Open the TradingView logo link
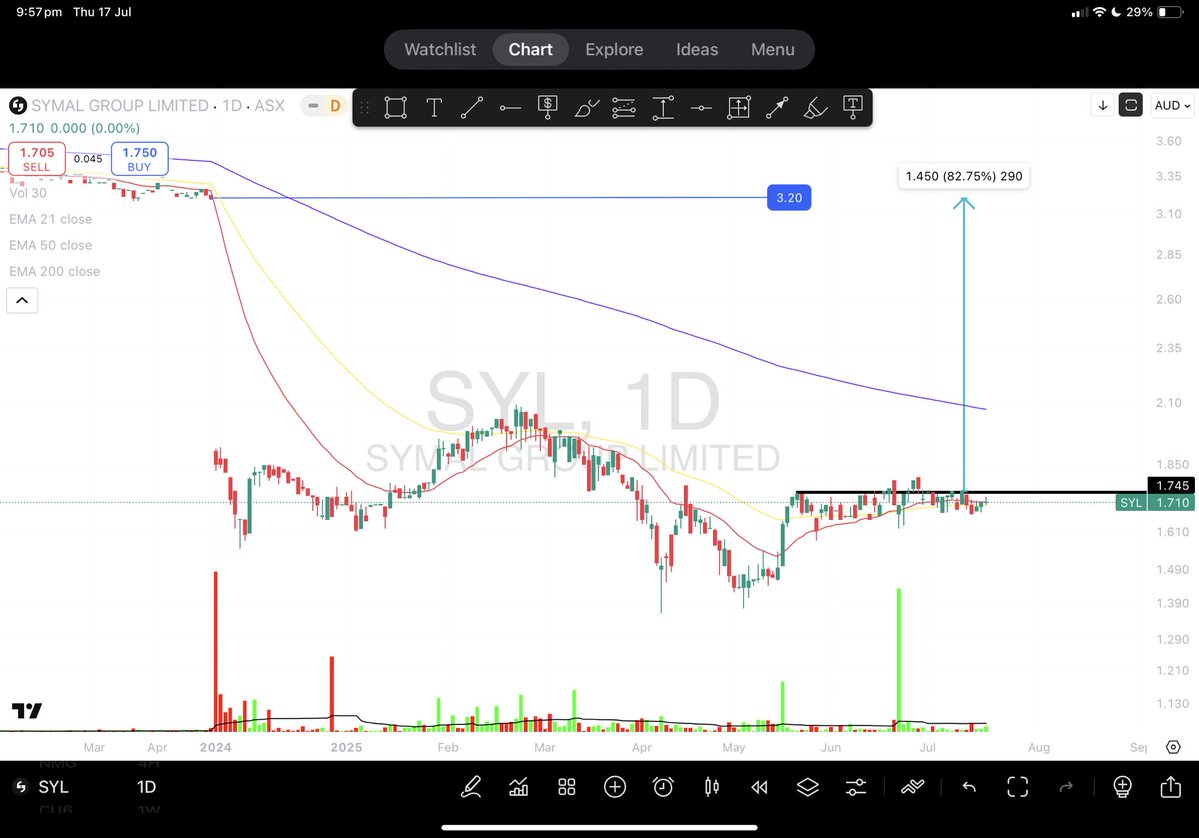The image size is (1199, 838). (x=27, y=710)
